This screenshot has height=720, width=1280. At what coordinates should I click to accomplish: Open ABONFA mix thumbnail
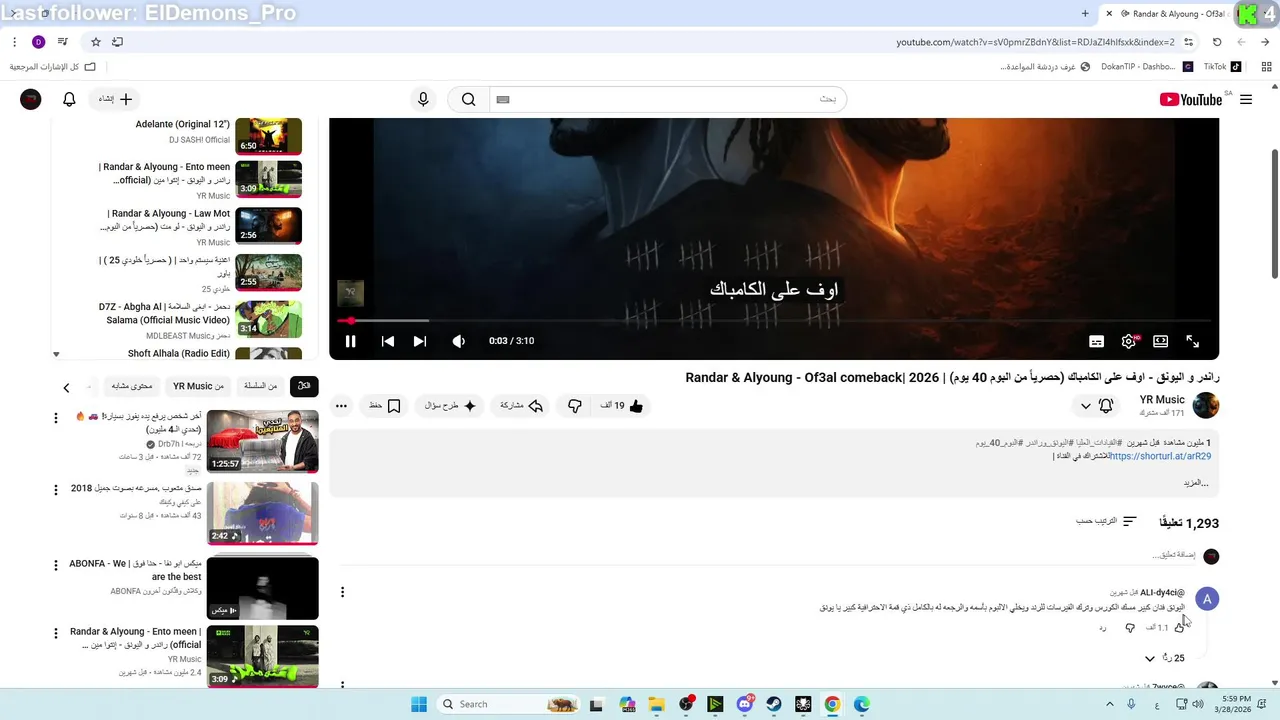262,588
